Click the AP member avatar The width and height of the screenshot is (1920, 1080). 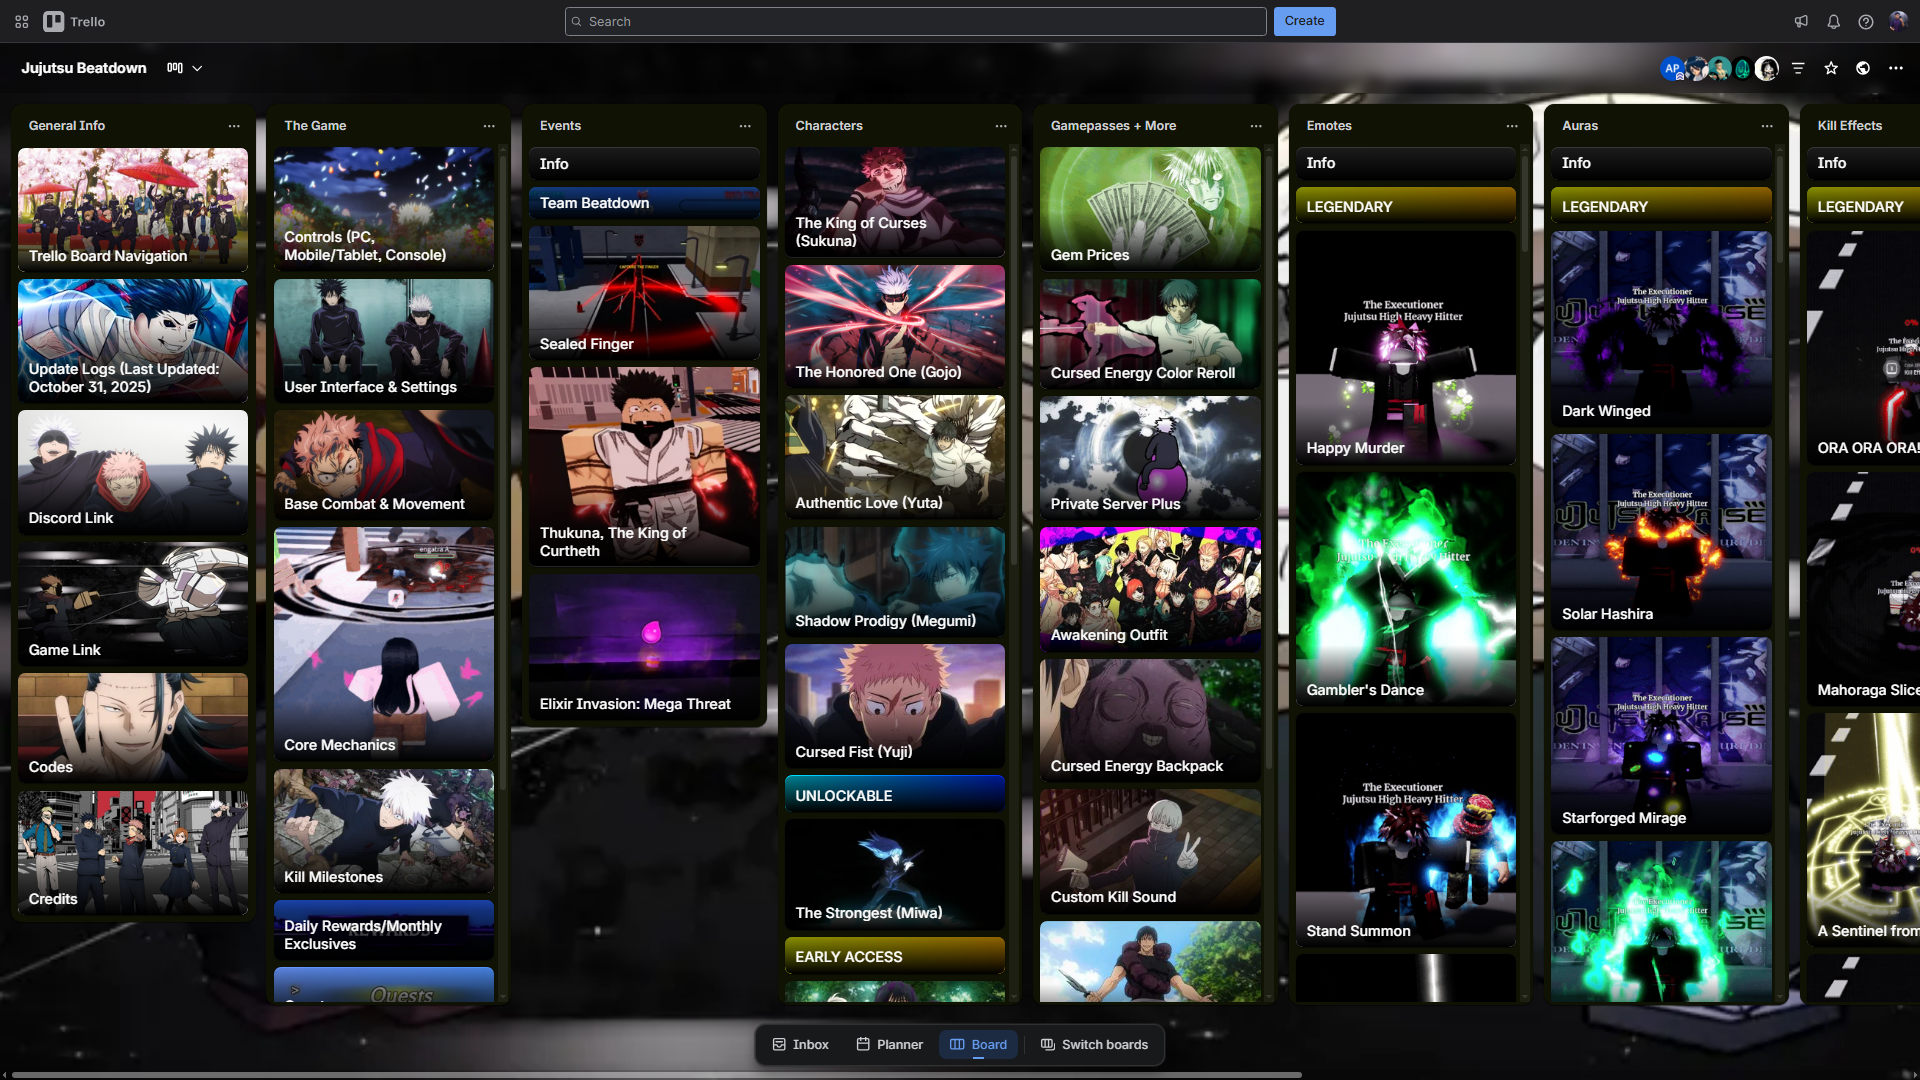click(x=1671, y=68)
